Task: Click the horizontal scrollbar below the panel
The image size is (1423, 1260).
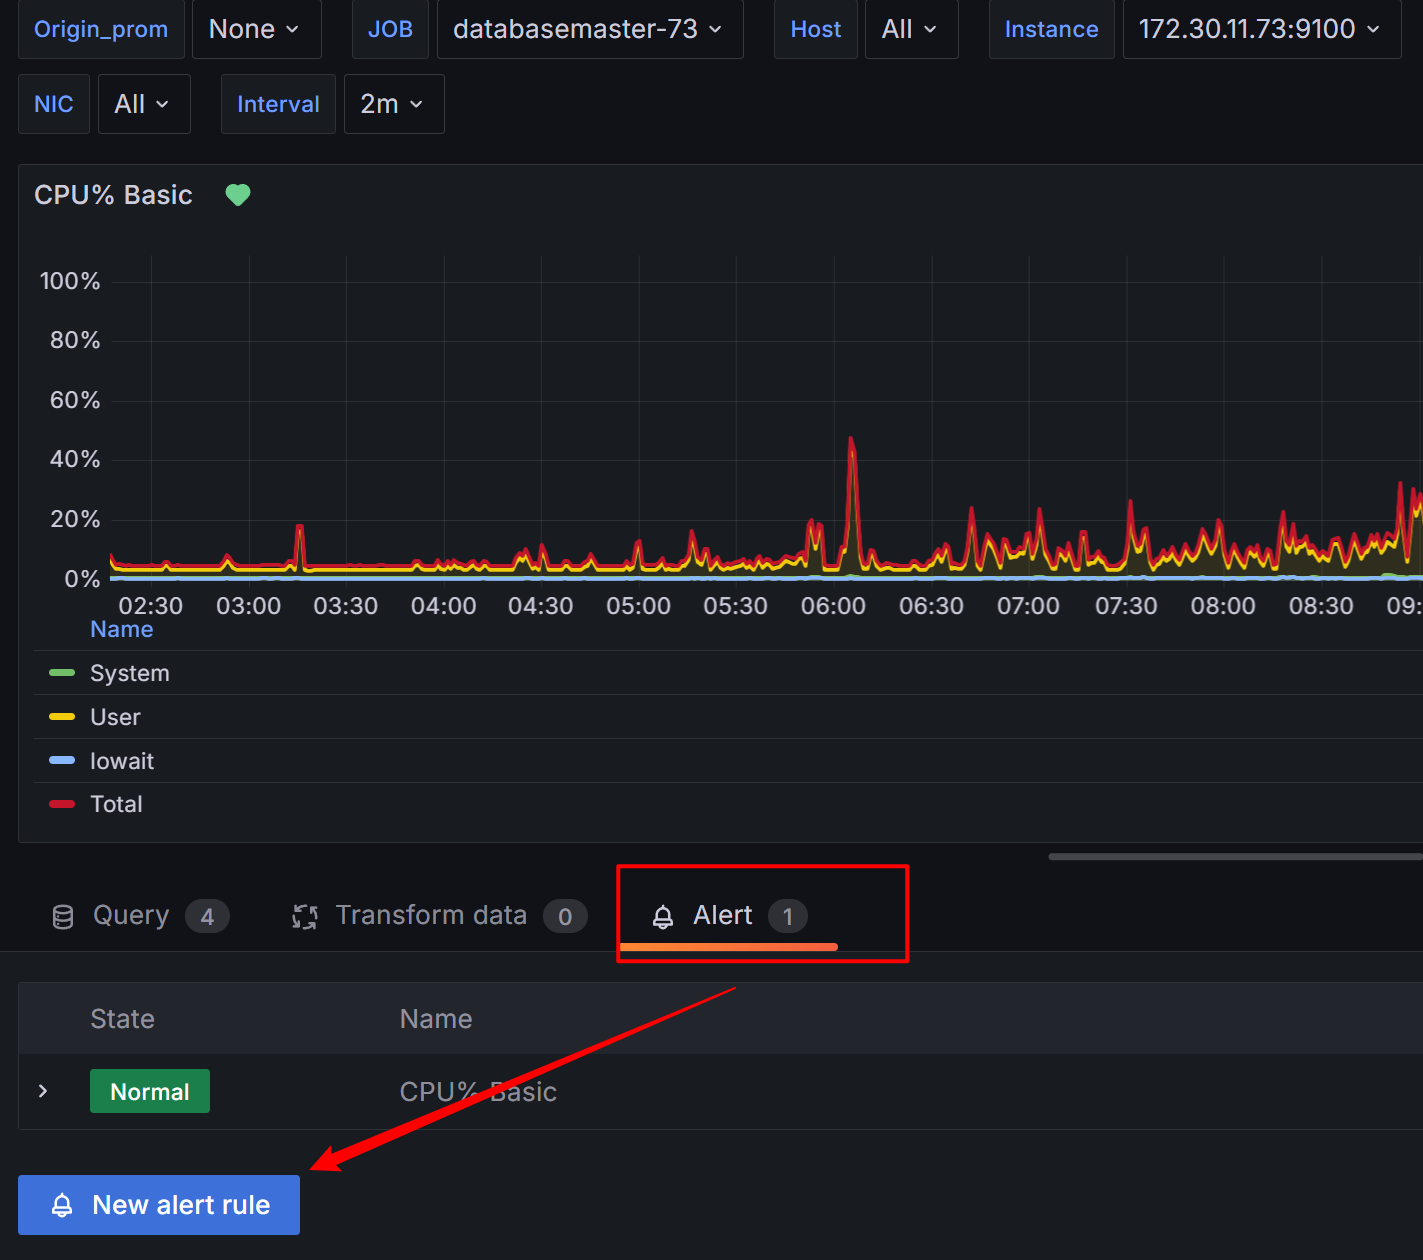Action: point(1235,856)
